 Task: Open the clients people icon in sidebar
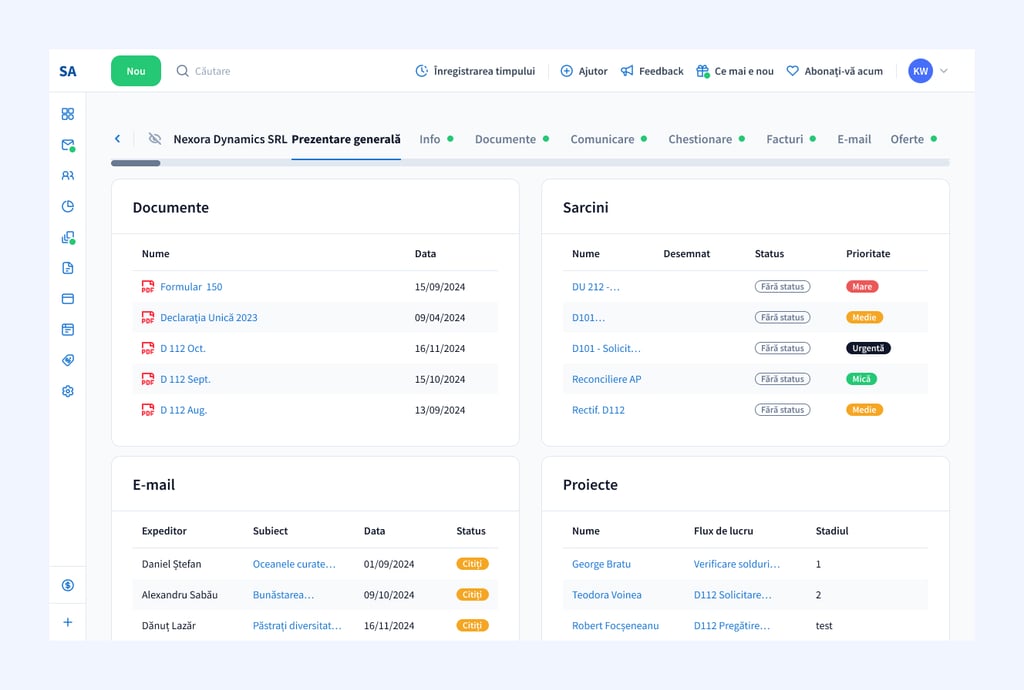pos(68,176)
